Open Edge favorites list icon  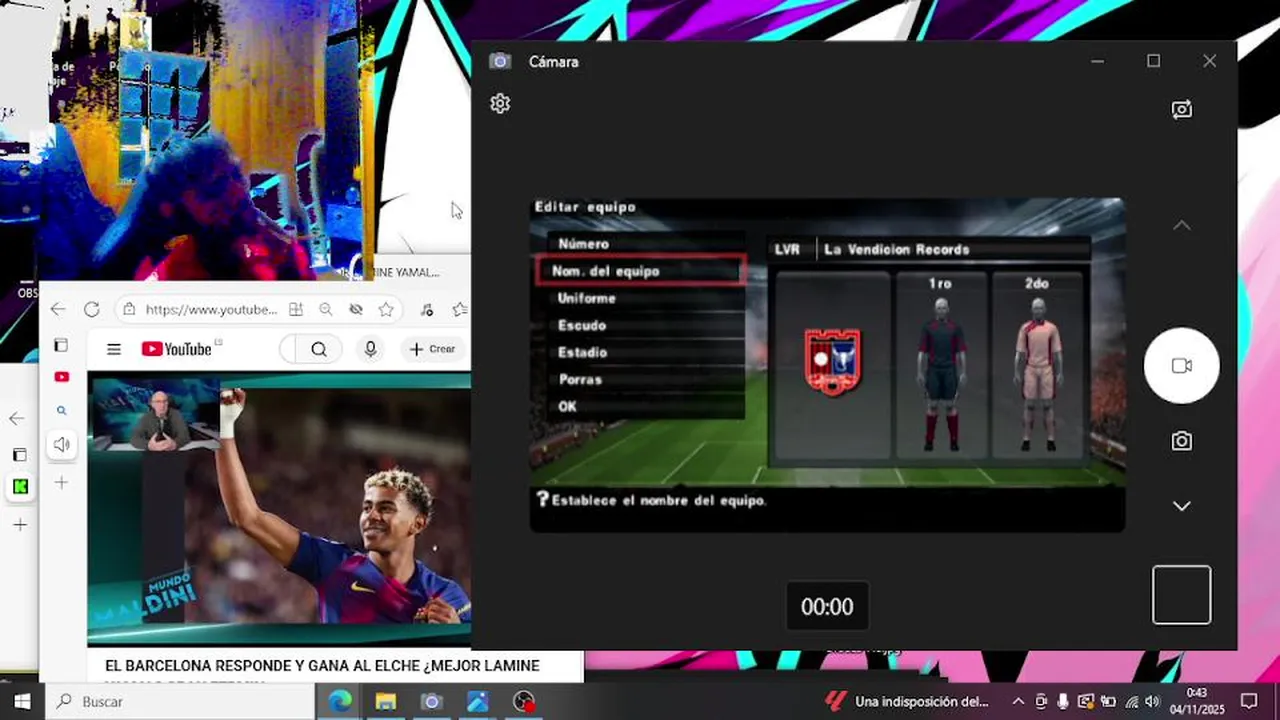click(x=459, y=310)
